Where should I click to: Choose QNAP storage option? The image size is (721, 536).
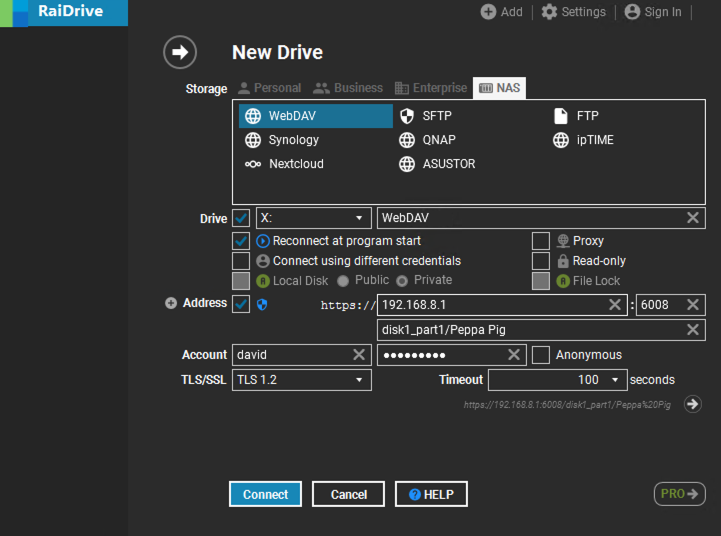coord(427,140)
